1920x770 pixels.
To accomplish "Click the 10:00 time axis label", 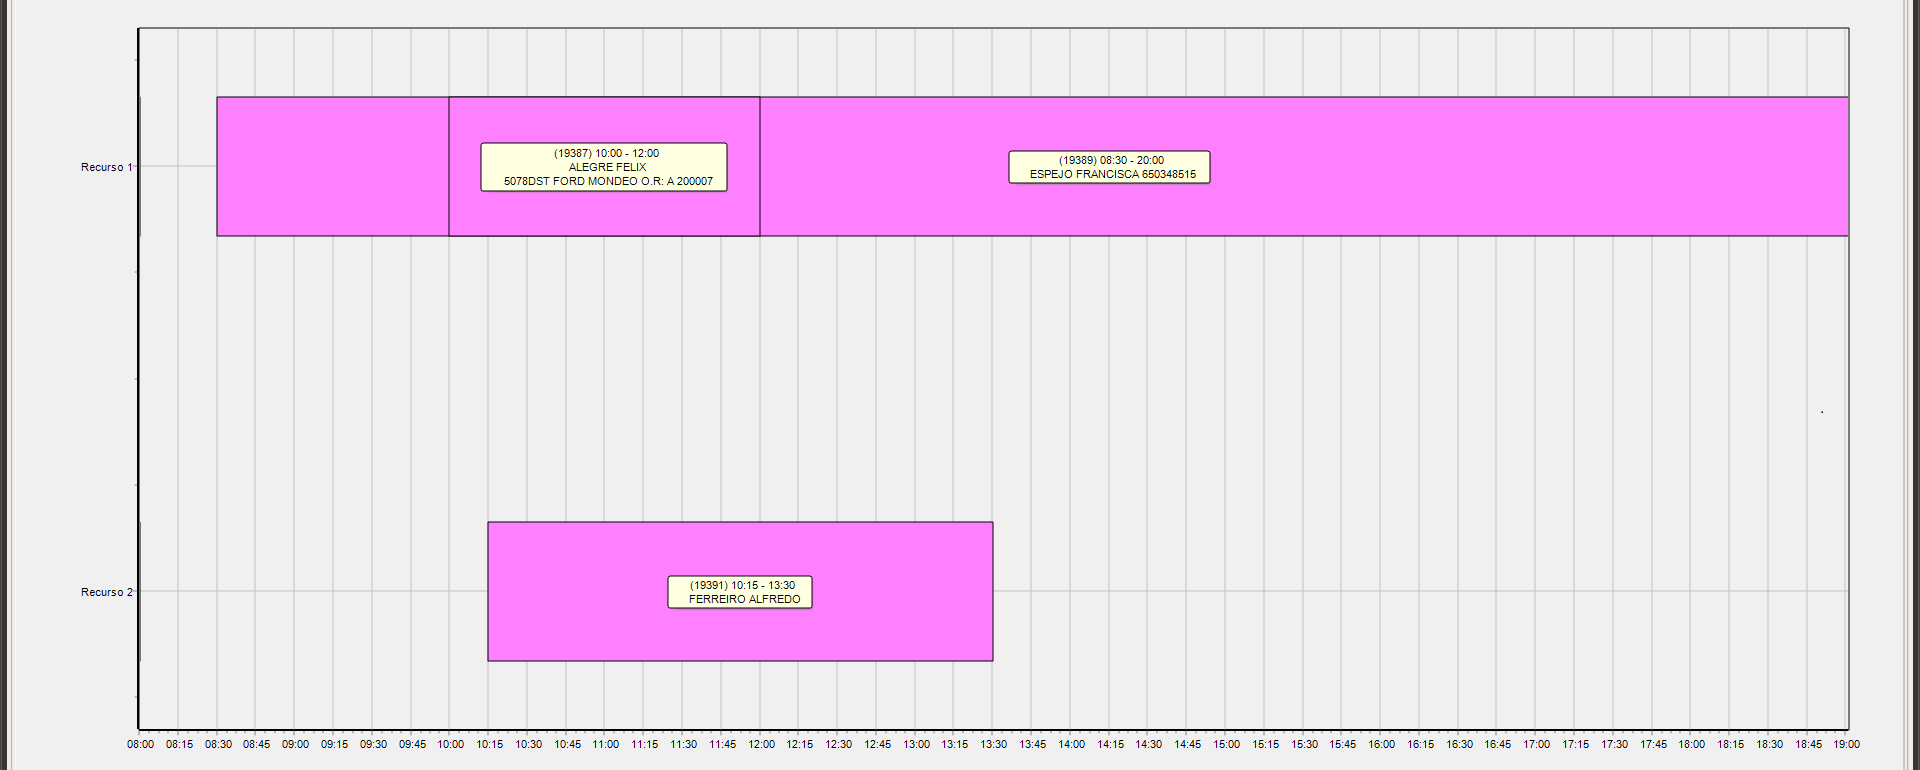I will 450,744.
